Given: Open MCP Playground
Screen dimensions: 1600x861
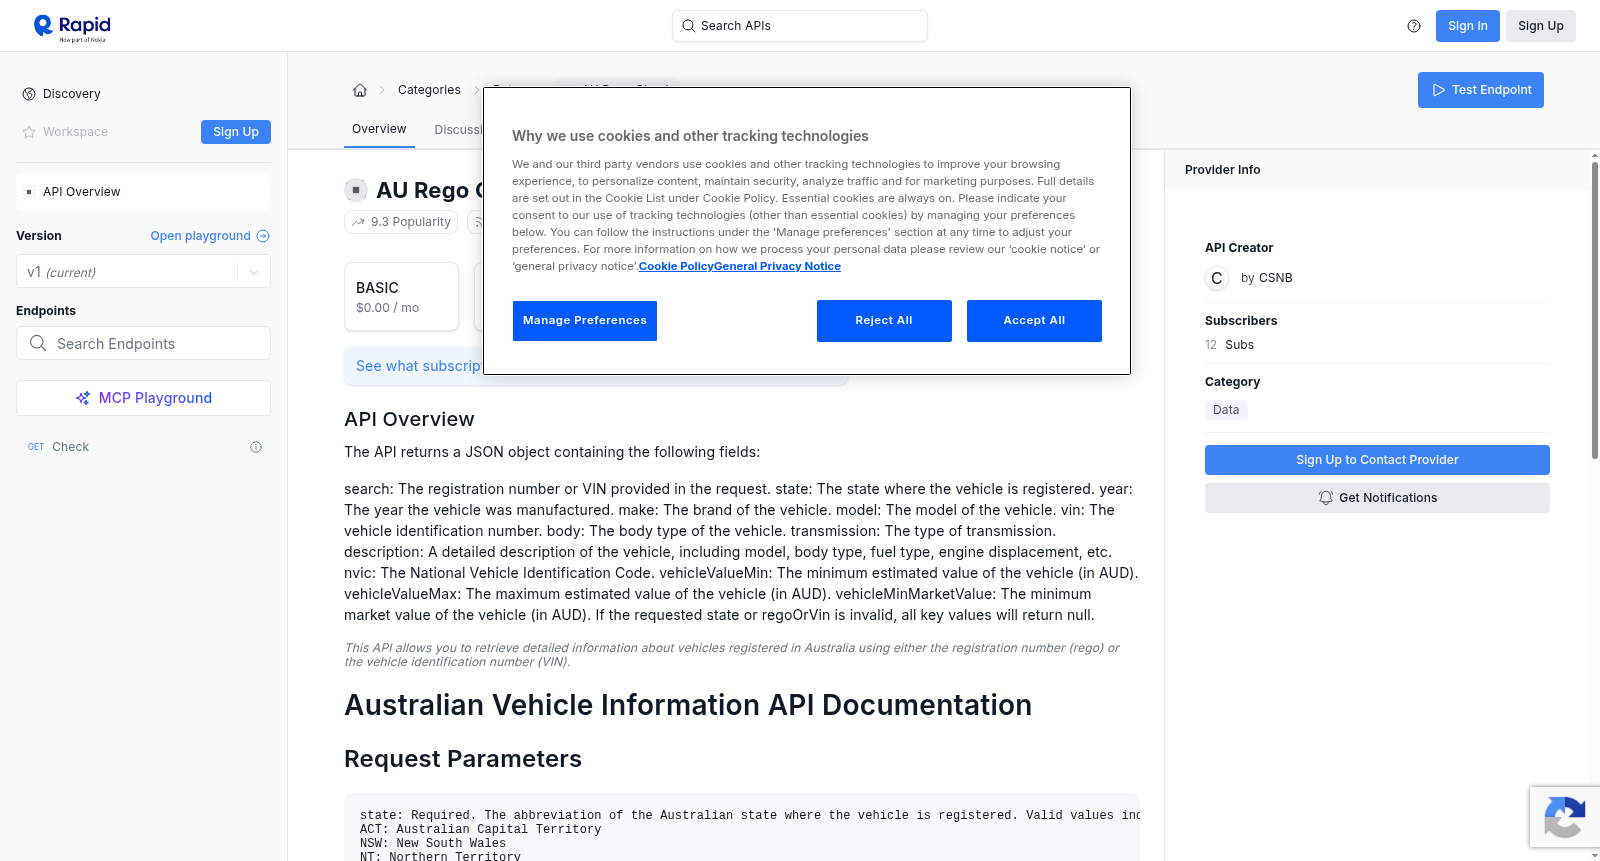Looking at the screenshot, I should 143,398.
